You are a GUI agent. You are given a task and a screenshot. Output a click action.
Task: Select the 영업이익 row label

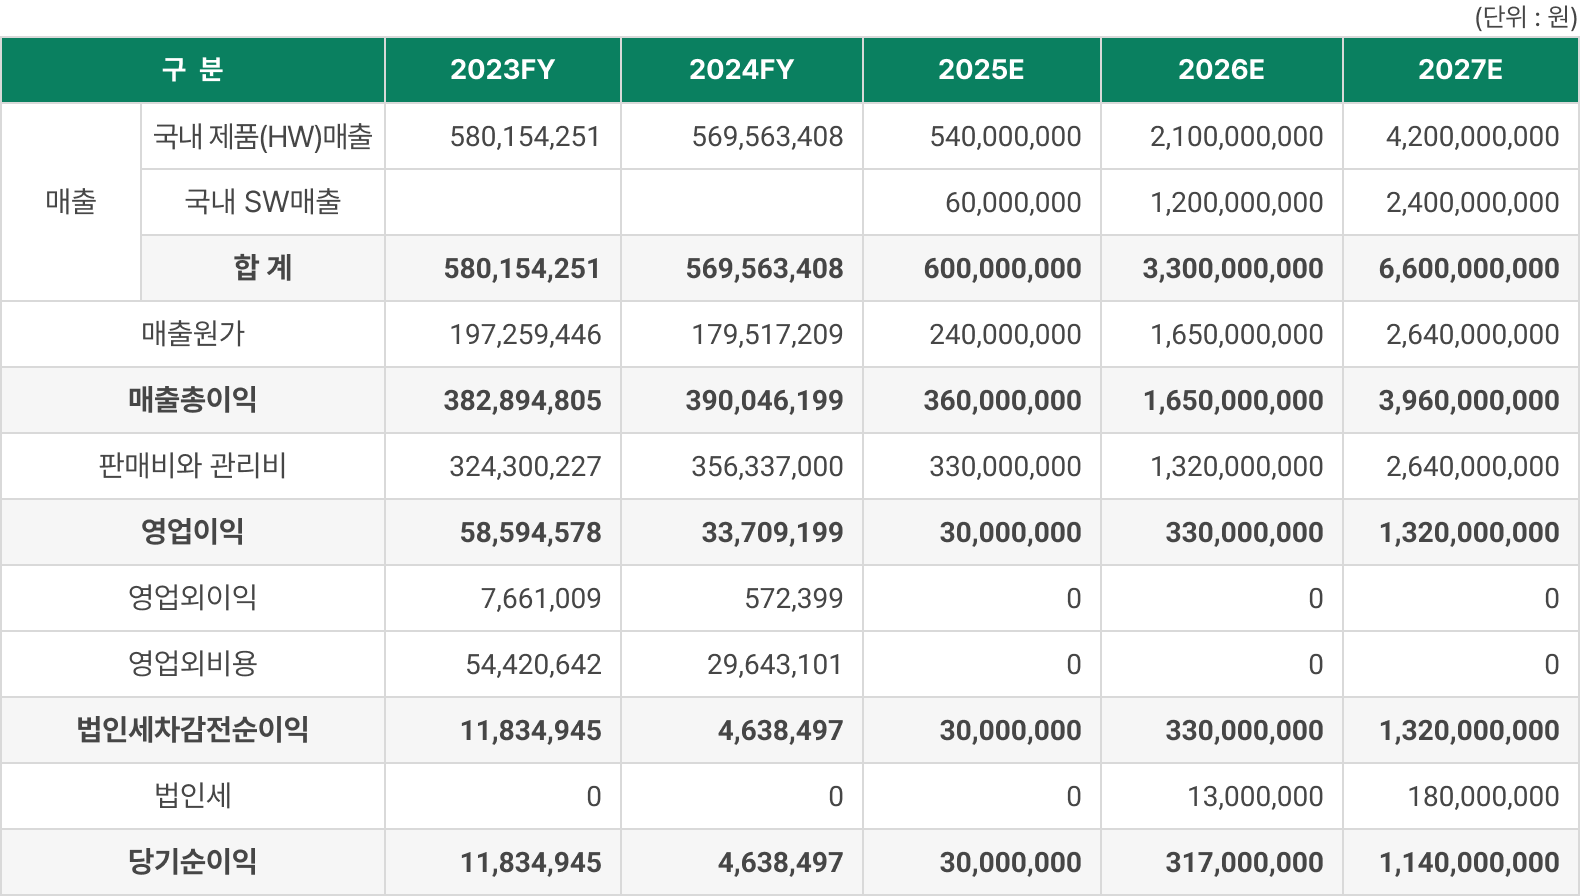(193, 532)
